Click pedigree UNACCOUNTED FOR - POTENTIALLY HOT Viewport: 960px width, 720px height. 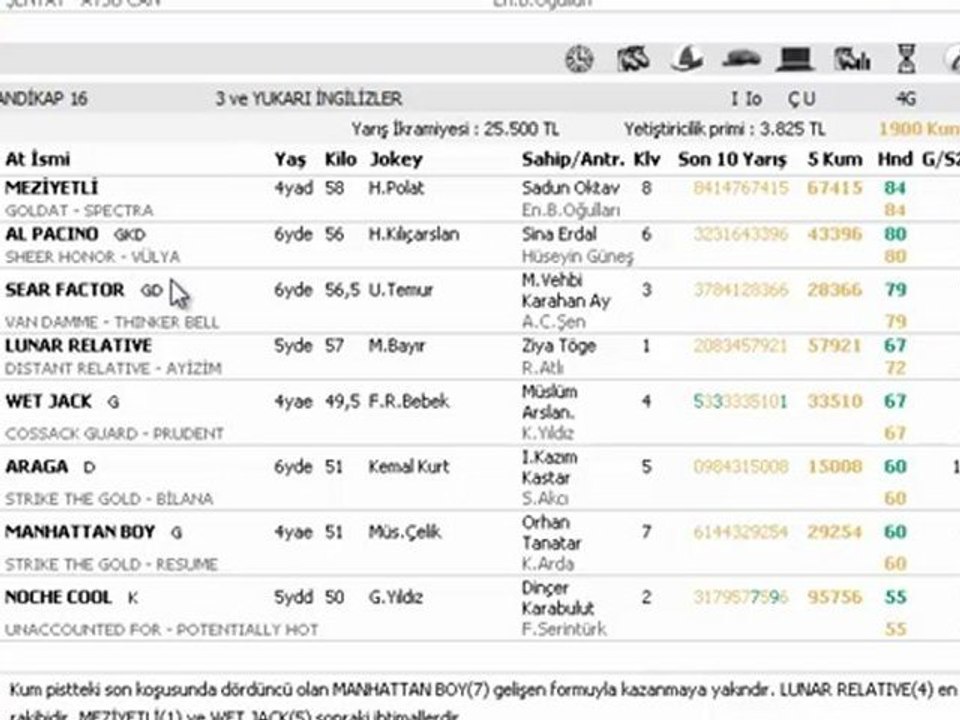pyautogui.click(x=161, y=629)
